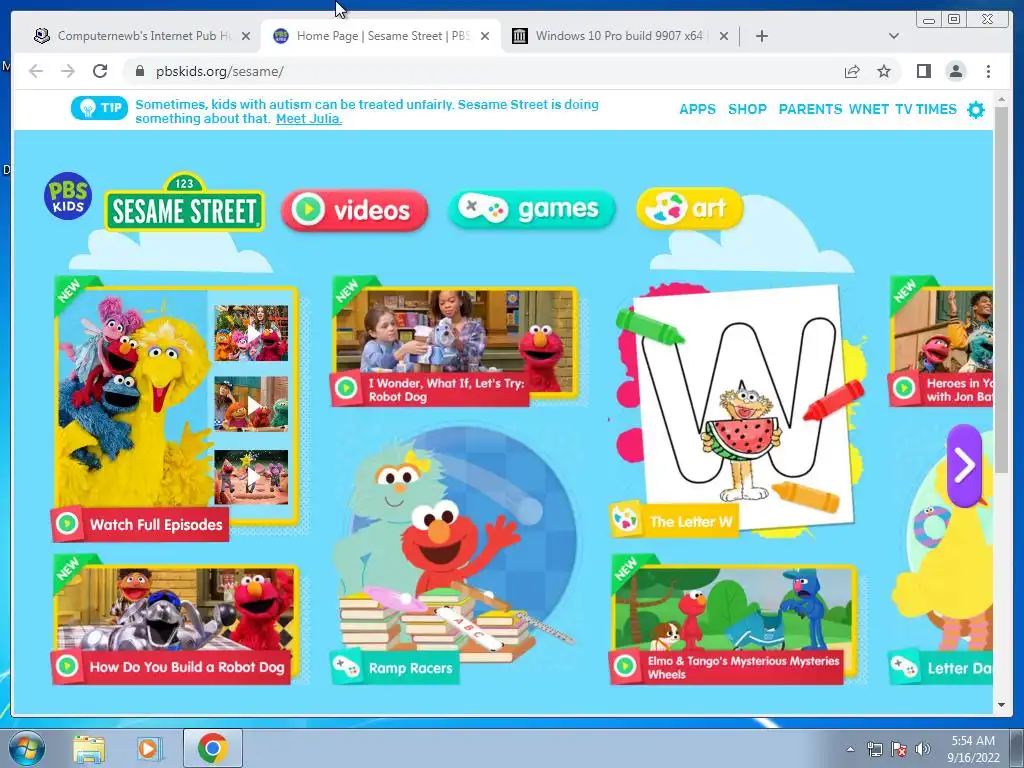This screenshot has width=1024, height=768.
Task: Click the PBS Kids logo
Action: point(68,196)
